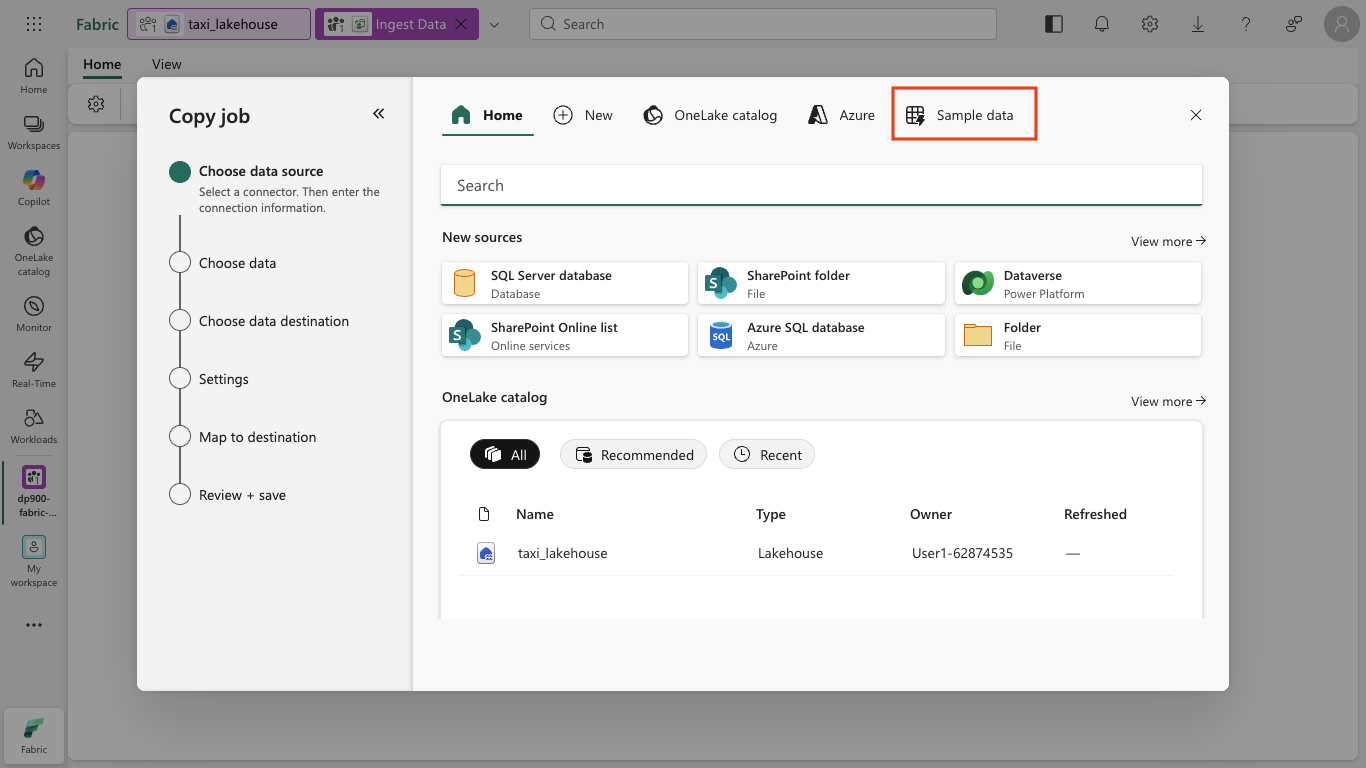Image resolution: width=1366 pixels, height=768 pixels.
Task: Click View more for OneLake catalog
Action: (x=1168, y=401)
